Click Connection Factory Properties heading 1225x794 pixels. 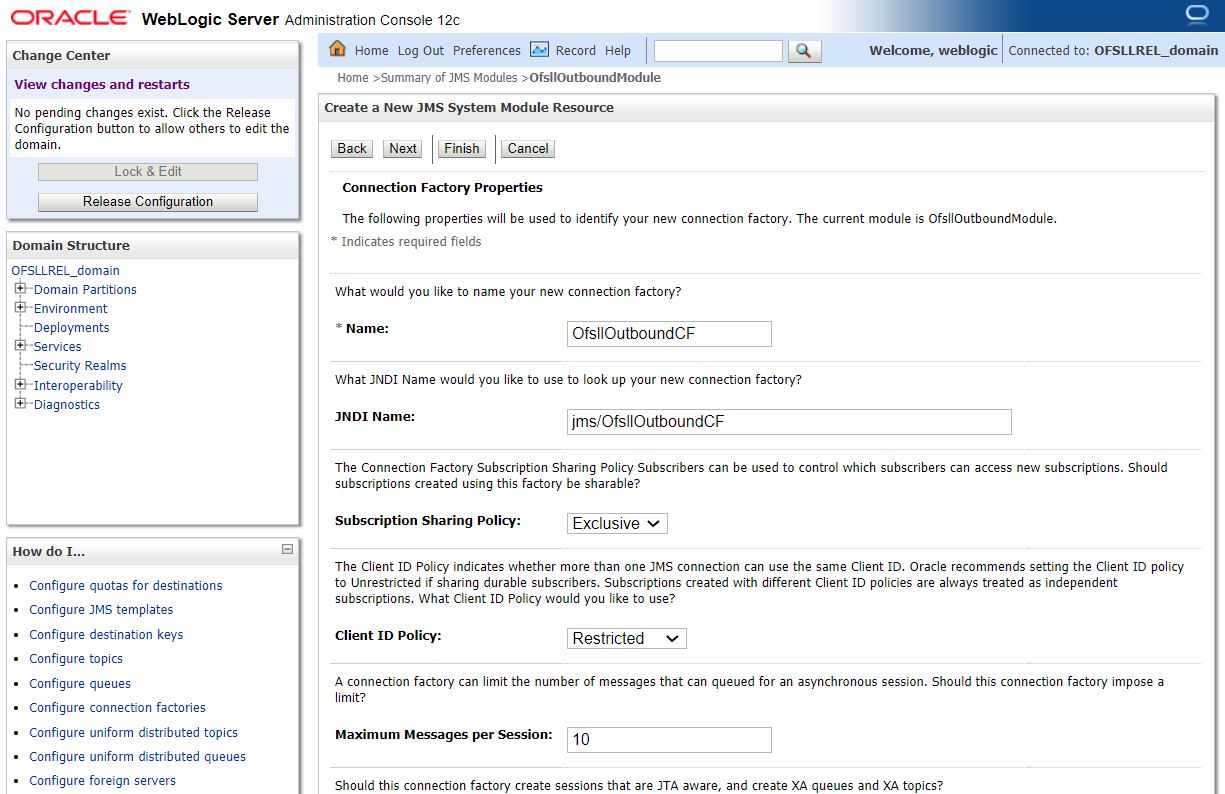pos(442,187)
